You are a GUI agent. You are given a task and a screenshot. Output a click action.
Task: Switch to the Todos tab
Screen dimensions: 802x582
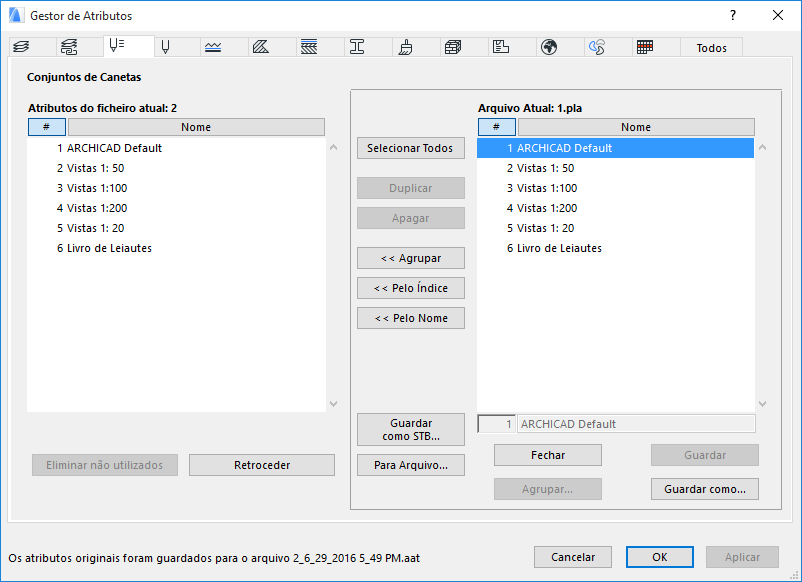click(x=711, y=48)
